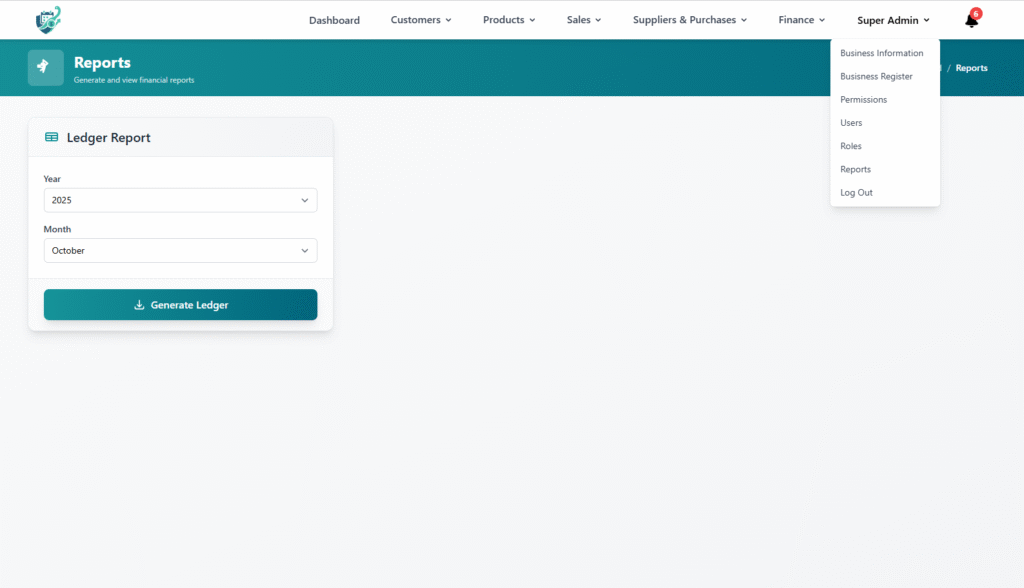Open the Month dropdown showing October

click(180, 251)
